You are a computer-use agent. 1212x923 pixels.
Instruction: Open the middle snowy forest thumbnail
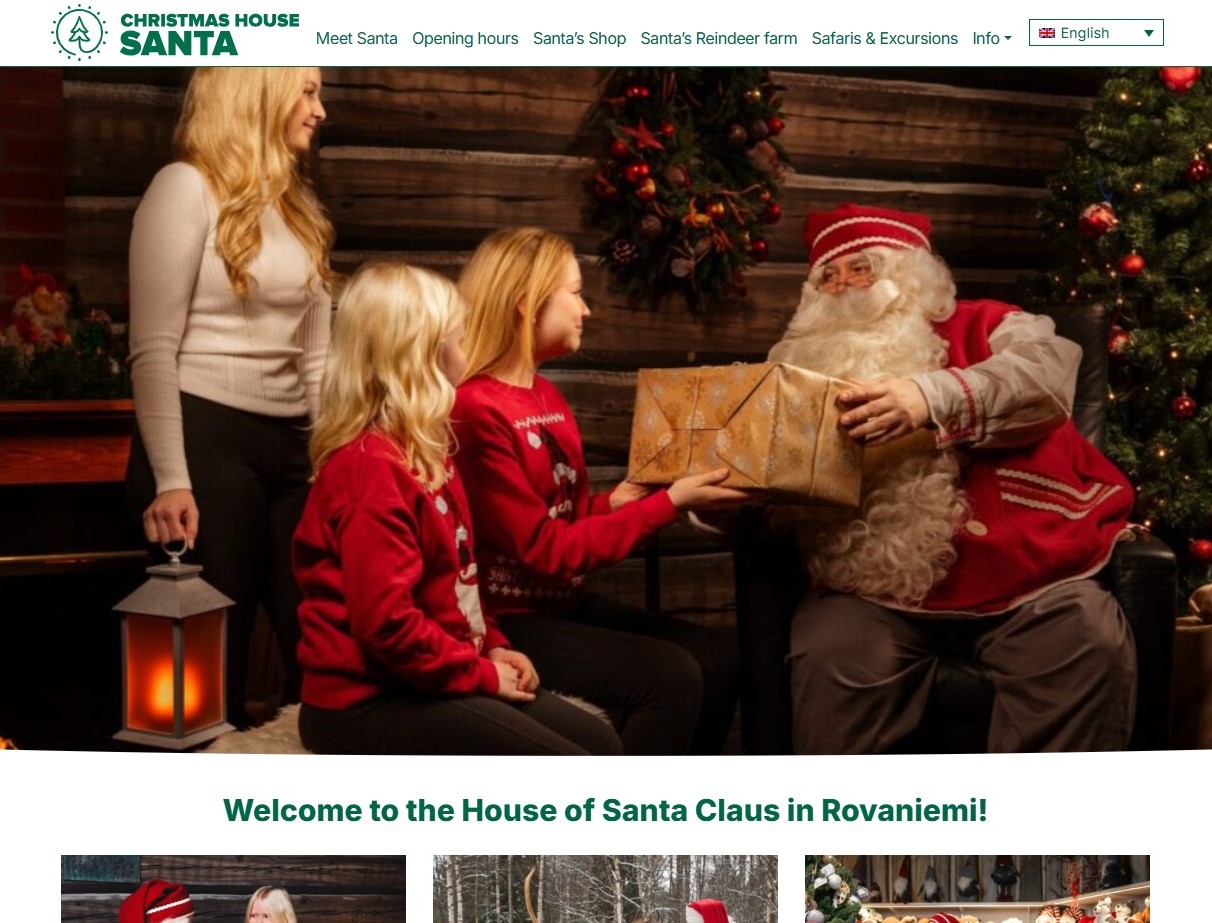[605, 889]
